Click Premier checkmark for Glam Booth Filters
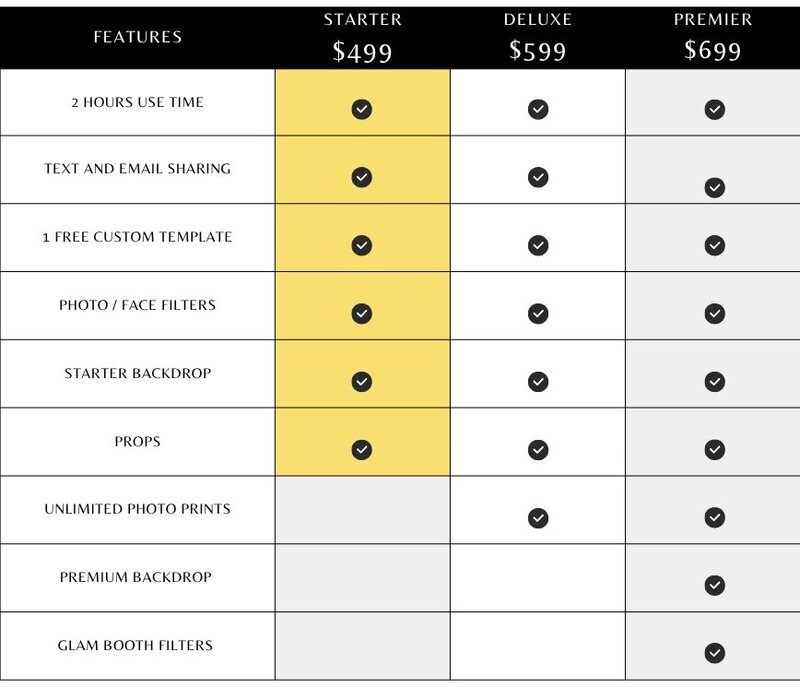 click(715, 653)
